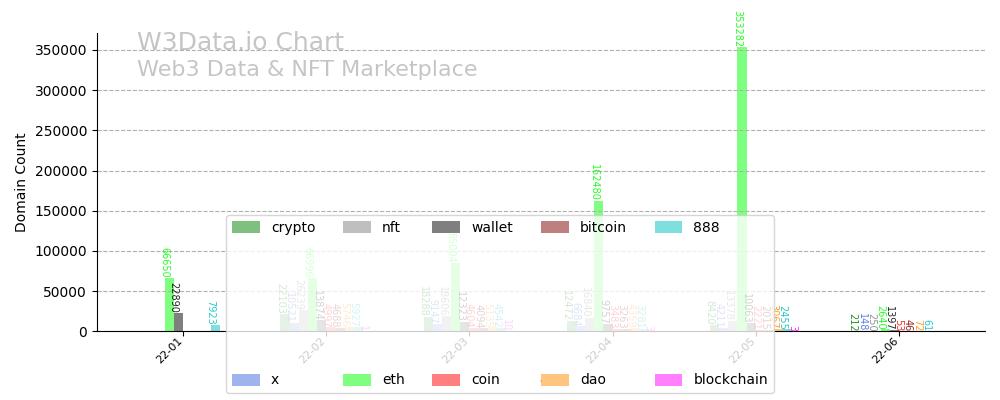This screenshot has height=400, width=1000.
Task: Select the wallet legend color swatch
Action: click(446, 228)
